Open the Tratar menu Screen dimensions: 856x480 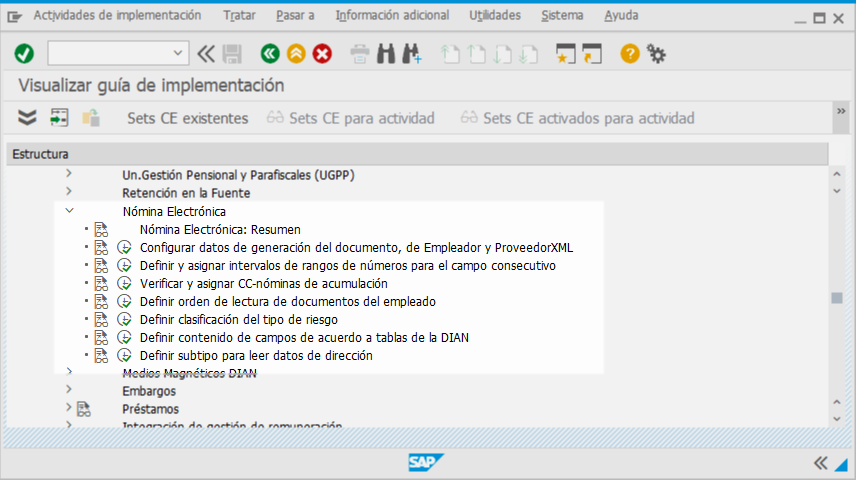[x=239, y=15]
